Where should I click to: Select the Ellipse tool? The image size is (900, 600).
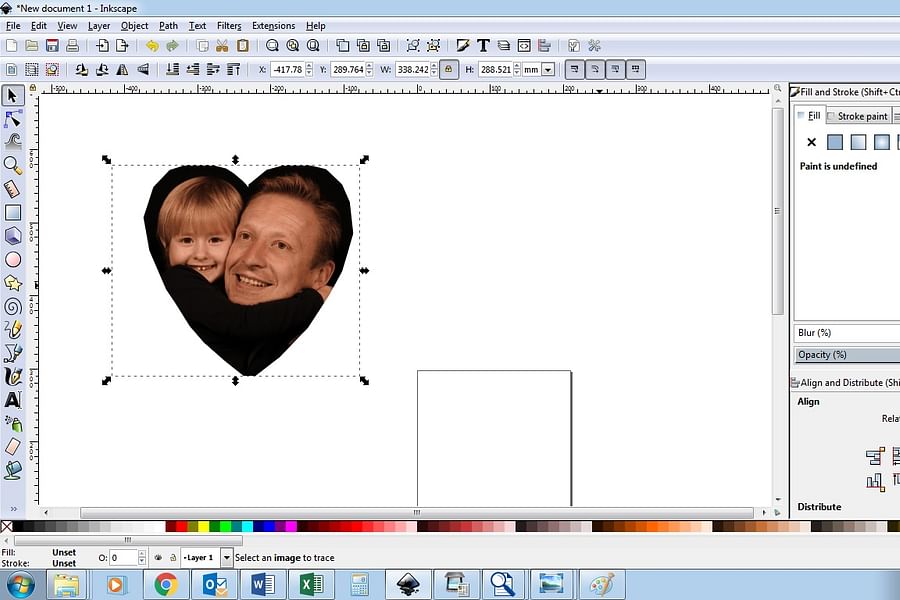point(12,258)
